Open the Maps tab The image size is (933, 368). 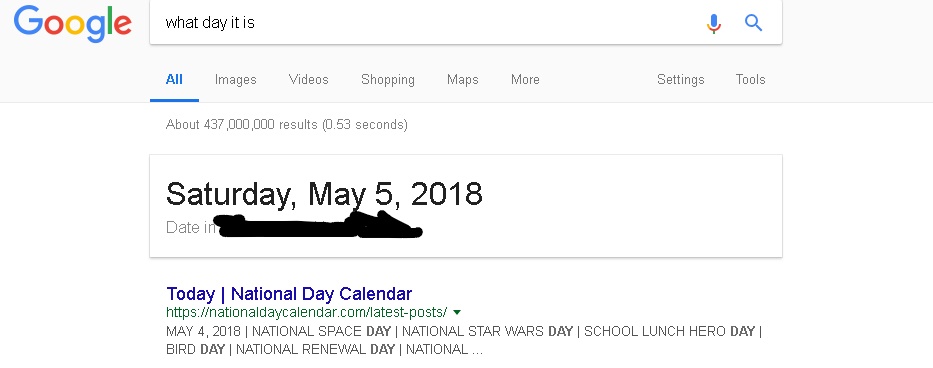pyautogui.click(x=462, y=80)
